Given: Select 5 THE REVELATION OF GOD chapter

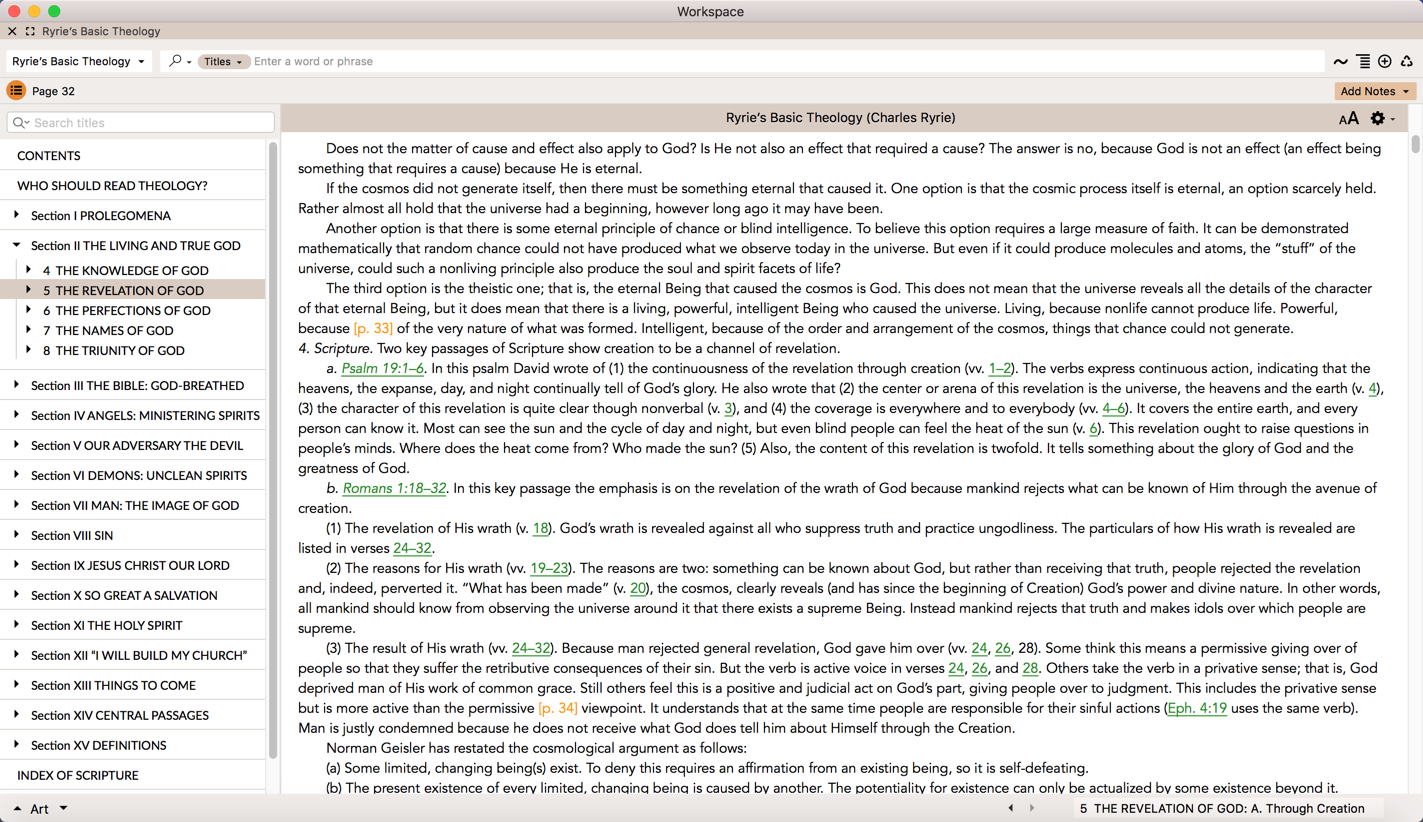Looking at the screenshot, I should [133, 290].
